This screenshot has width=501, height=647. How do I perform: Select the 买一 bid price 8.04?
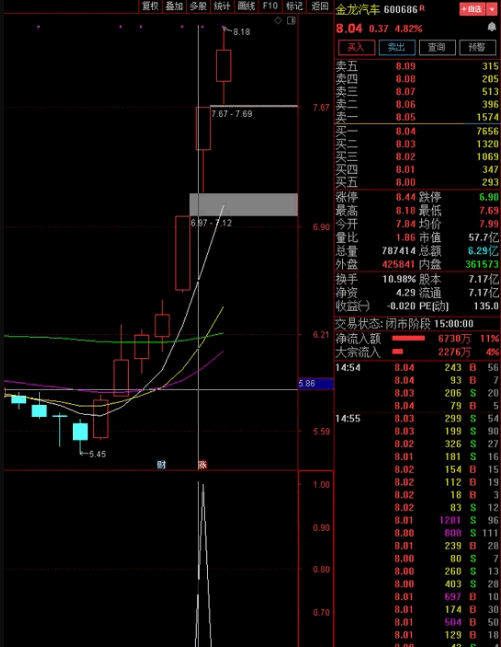[405, 131]
